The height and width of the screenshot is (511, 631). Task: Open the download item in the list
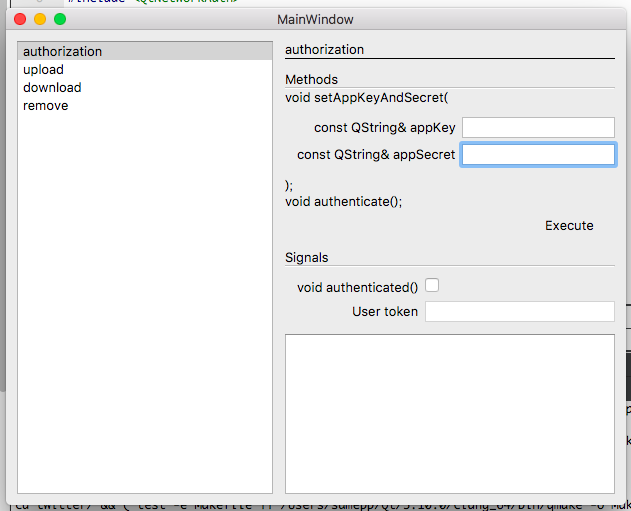pos(52,88)
